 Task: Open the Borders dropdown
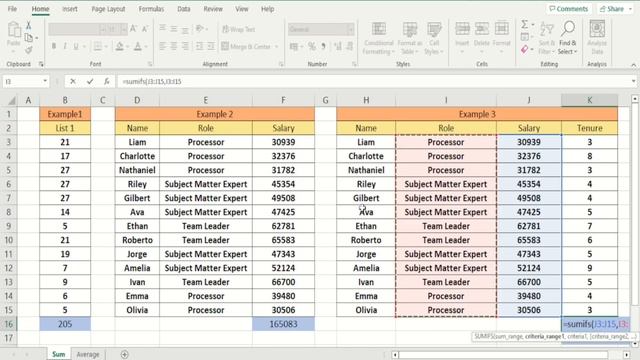point(106,47)
